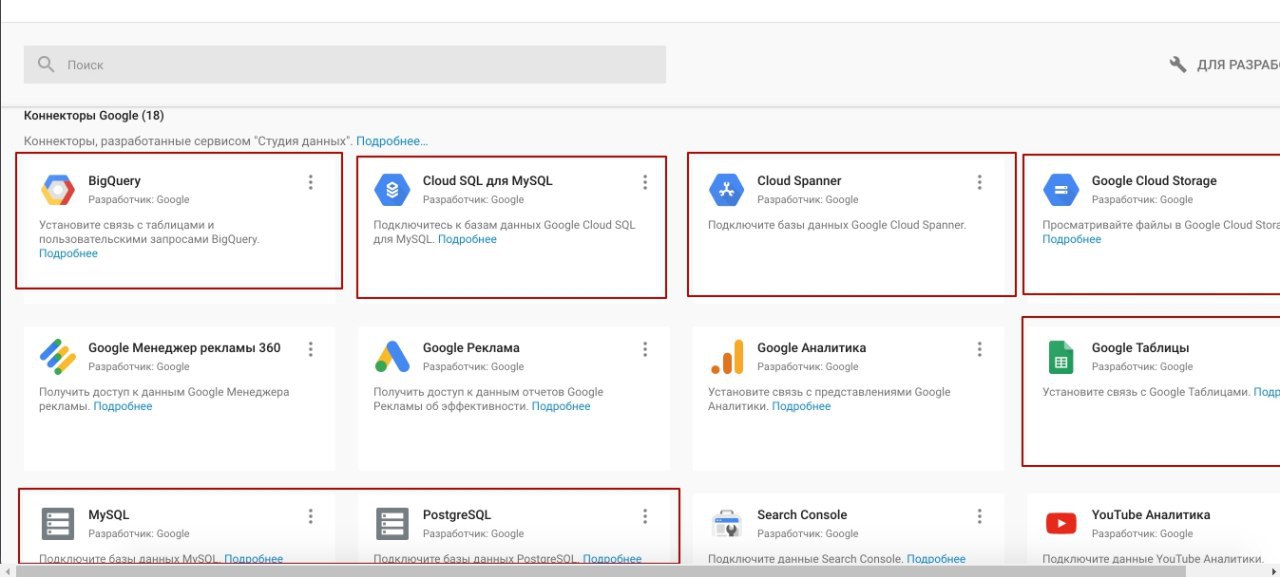Open Подробнее link in Search Console card
This screenshot has width=1280, height=577.
[936, 559]
